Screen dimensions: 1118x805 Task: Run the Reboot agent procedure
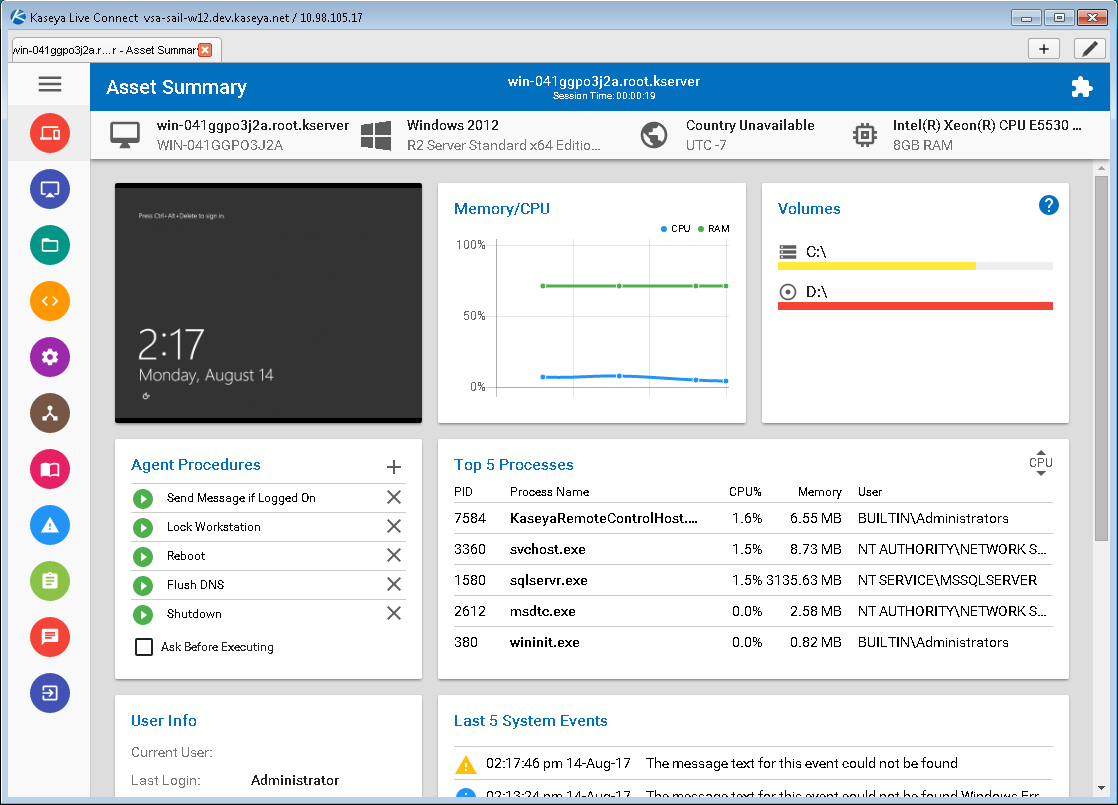(143, 556)
